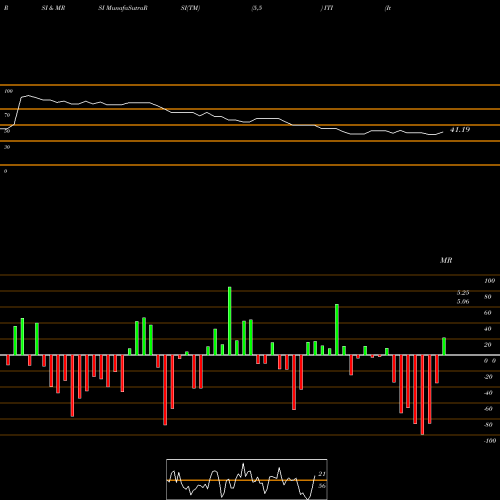Screen dimensions: 500x500
Task: Click the RSI axis label 30
Action: tap(7, 147)
